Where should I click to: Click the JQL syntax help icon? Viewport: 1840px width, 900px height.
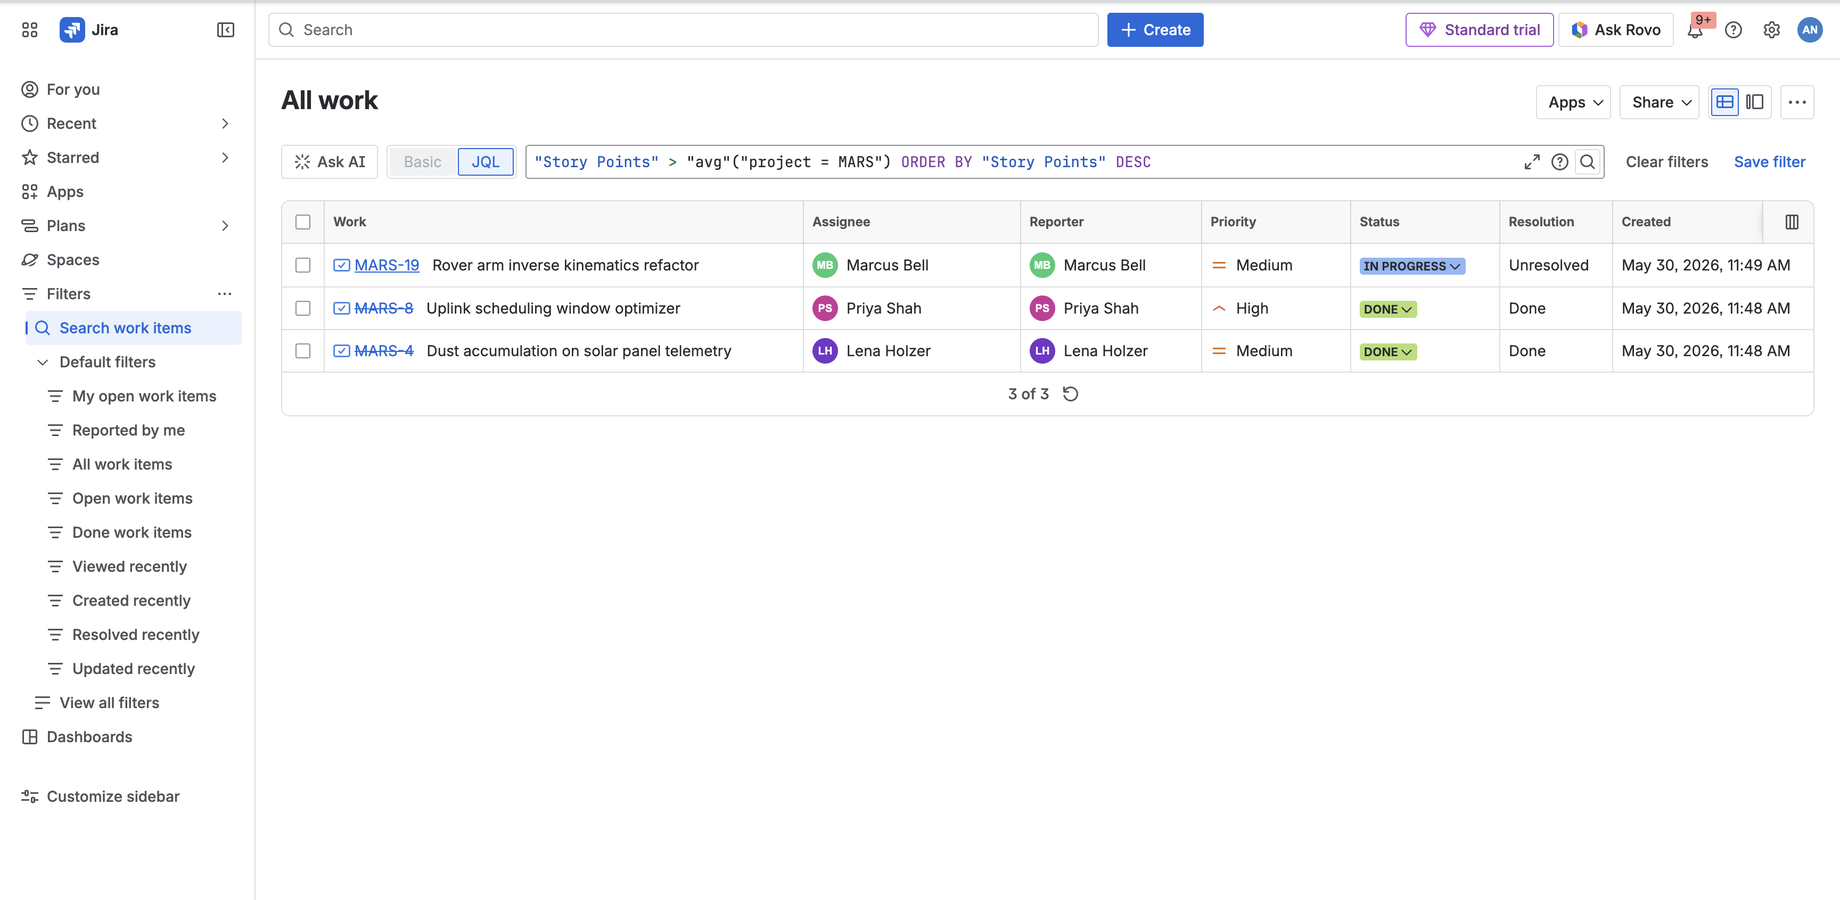click(x=1560, y=162)
